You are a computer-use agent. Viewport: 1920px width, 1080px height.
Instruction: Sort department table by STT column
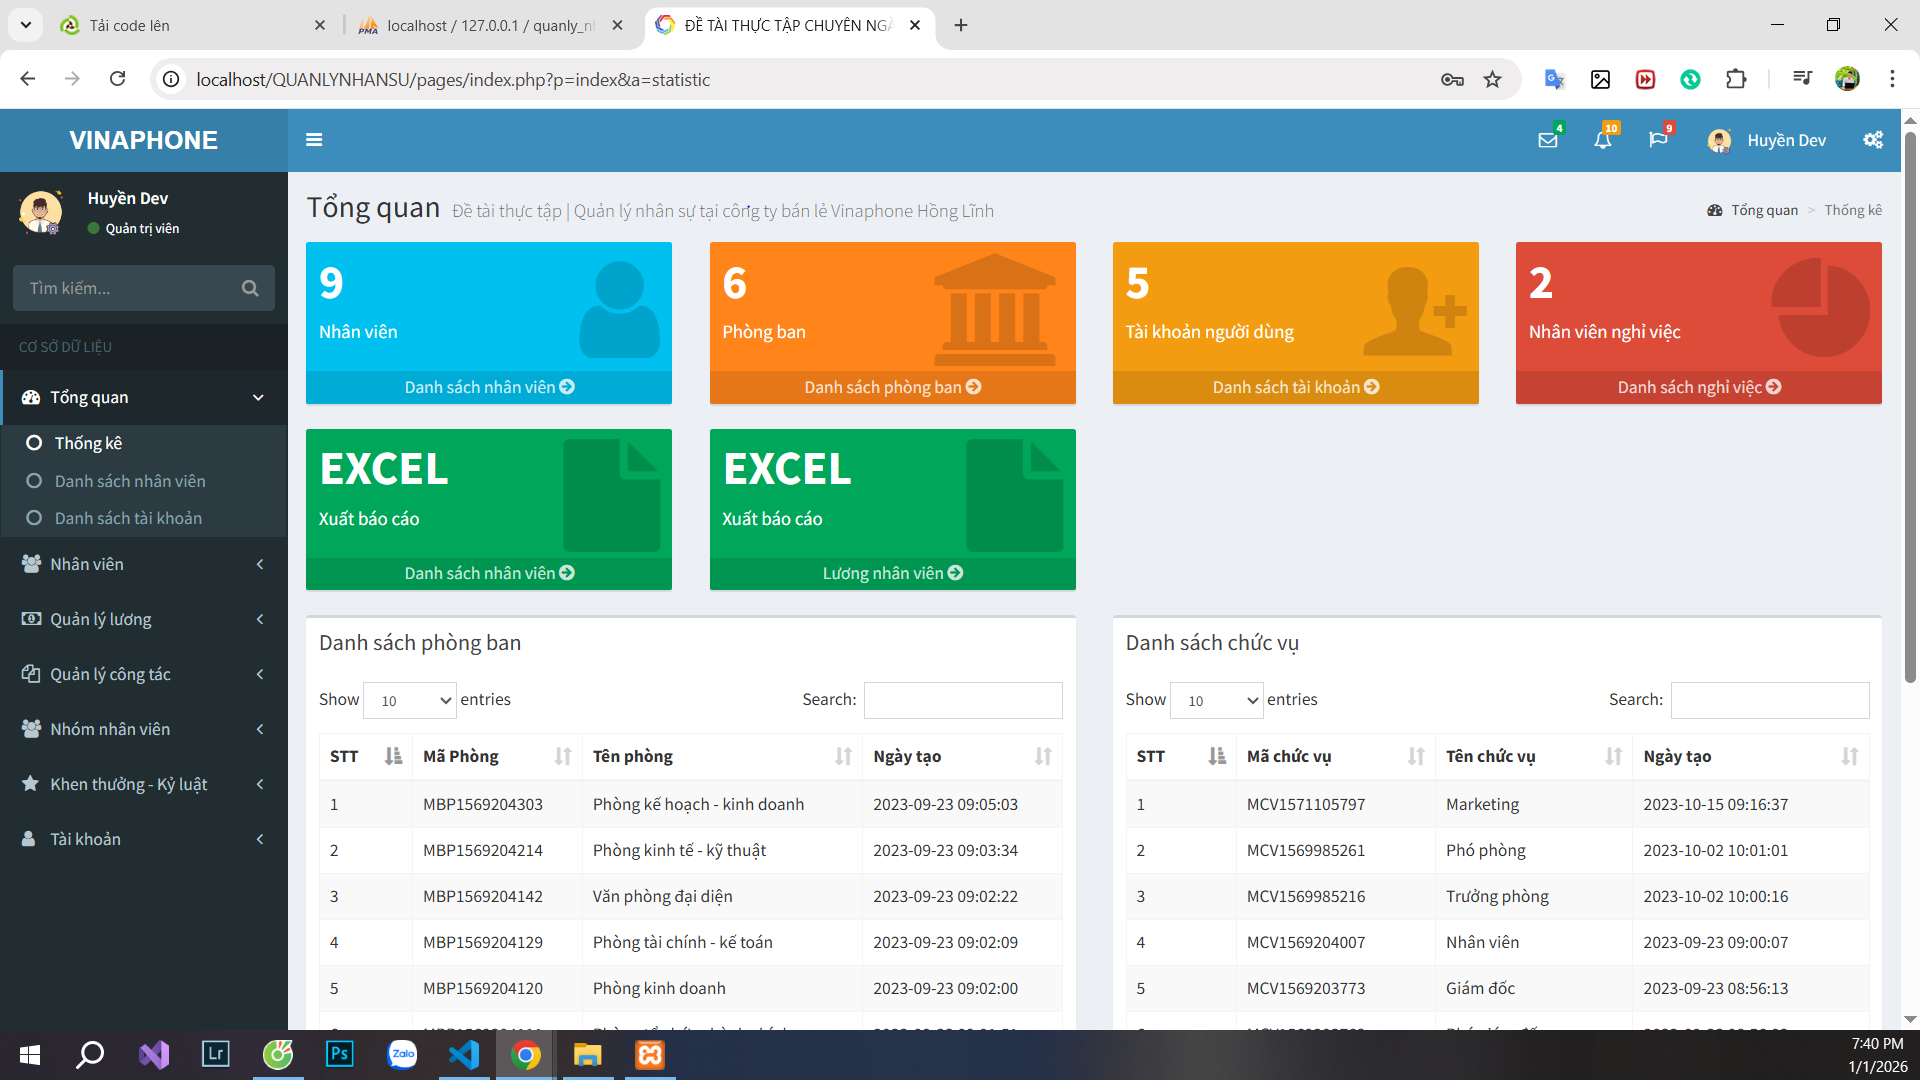pos(365,757)
